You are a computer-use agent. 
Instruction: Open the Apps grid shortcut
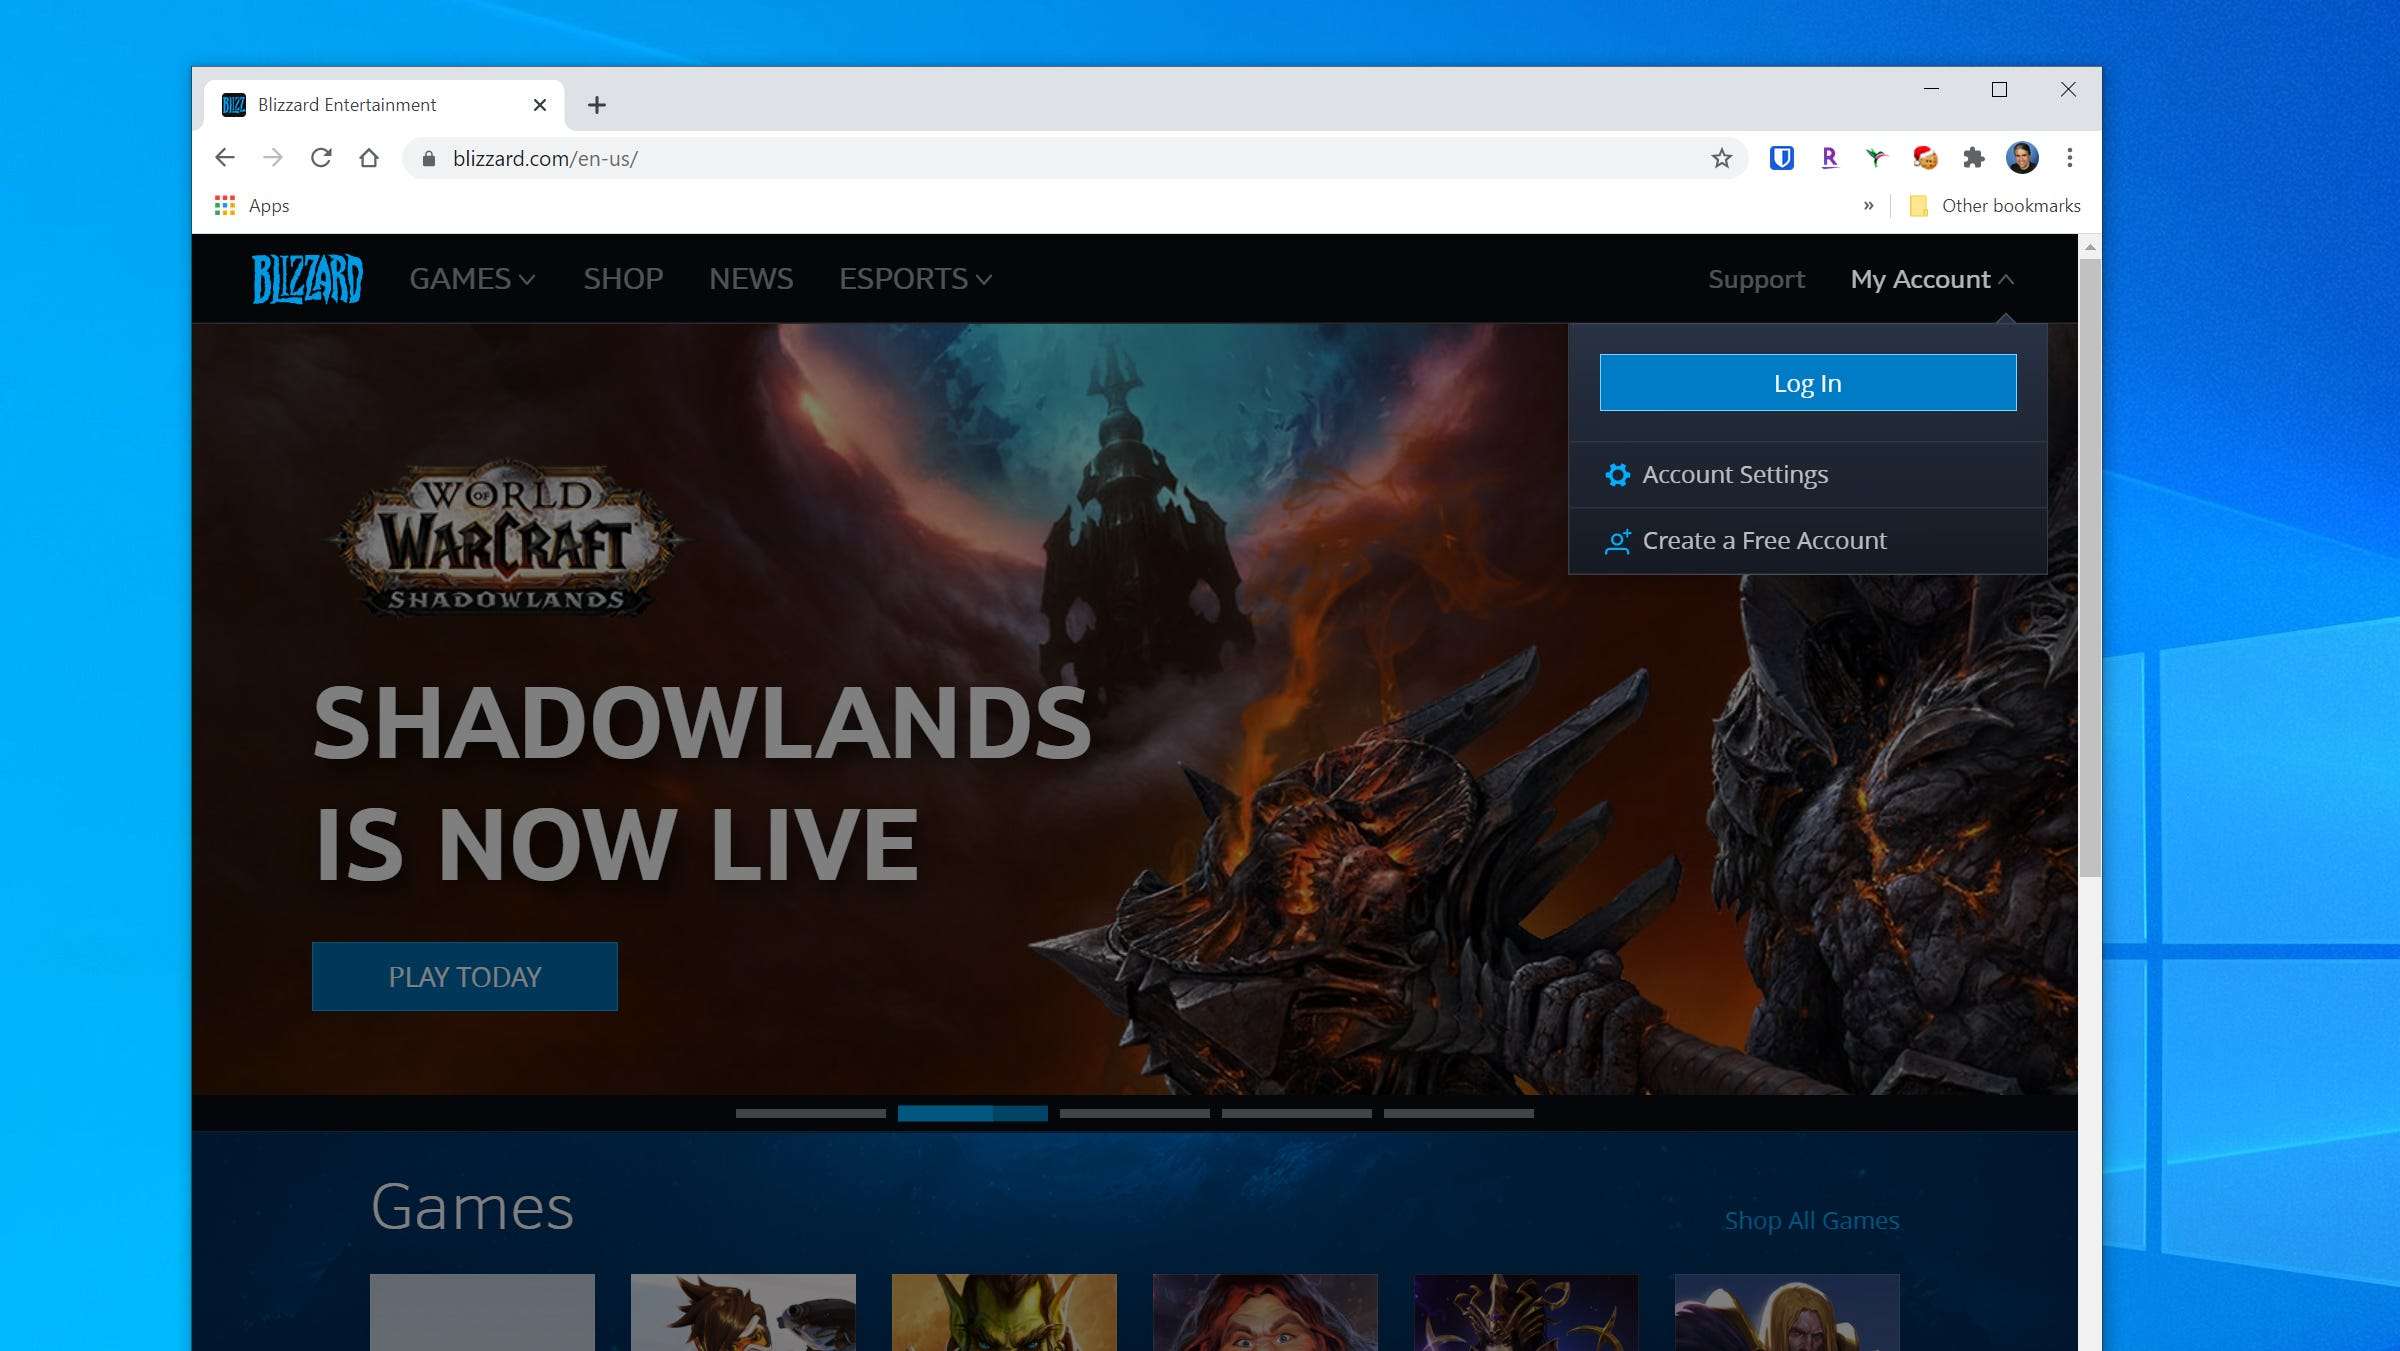[x=252, y=205]
